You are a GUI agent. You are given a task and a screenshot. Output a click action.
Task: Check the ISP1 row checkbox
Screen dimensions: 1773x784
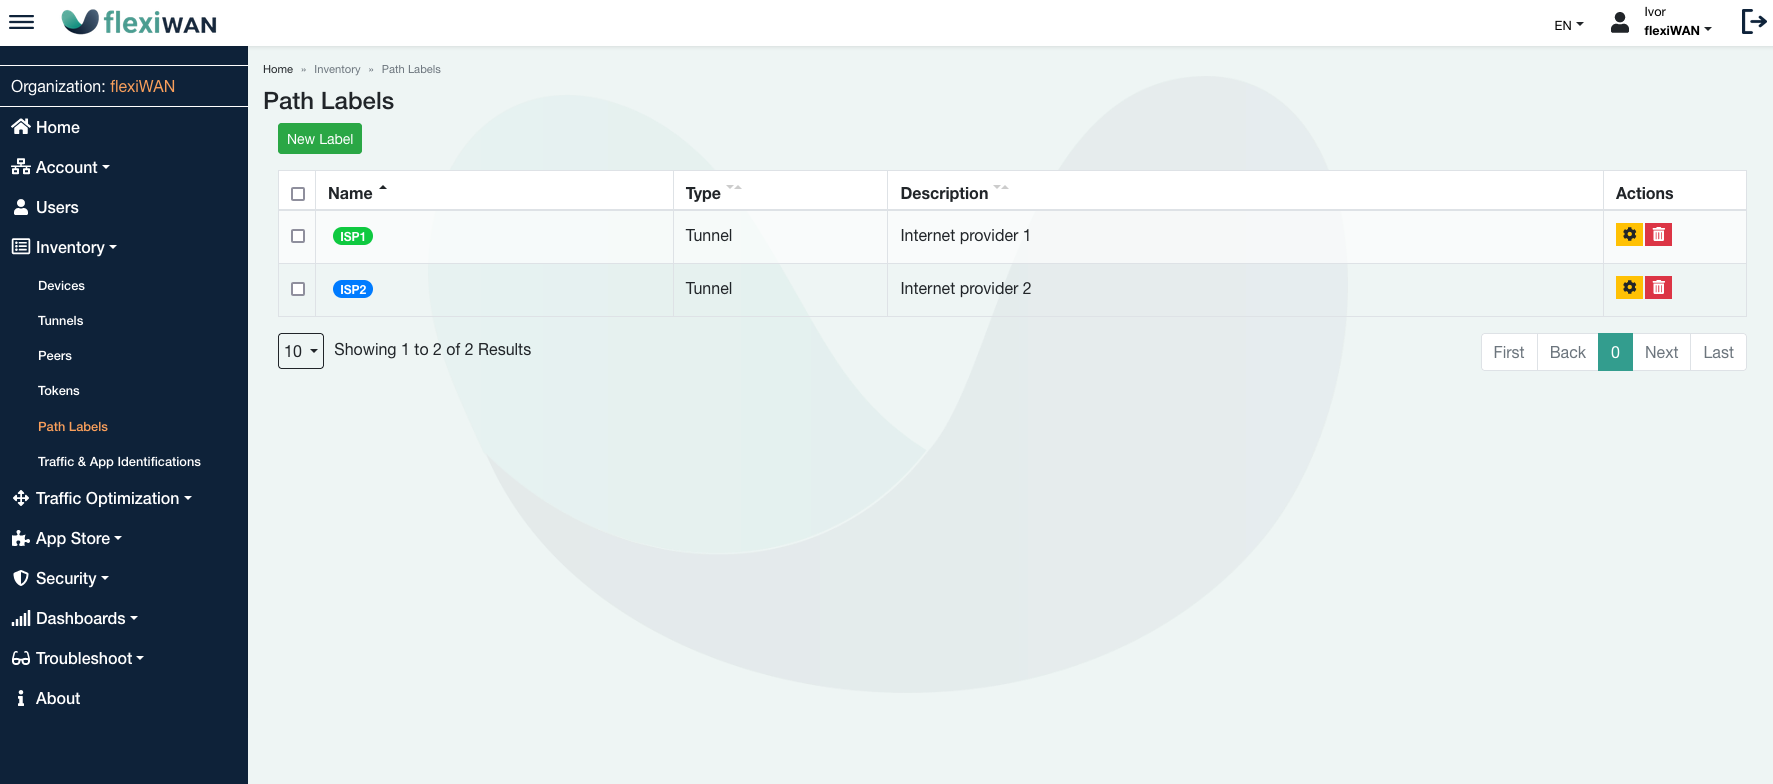point(298,236)
